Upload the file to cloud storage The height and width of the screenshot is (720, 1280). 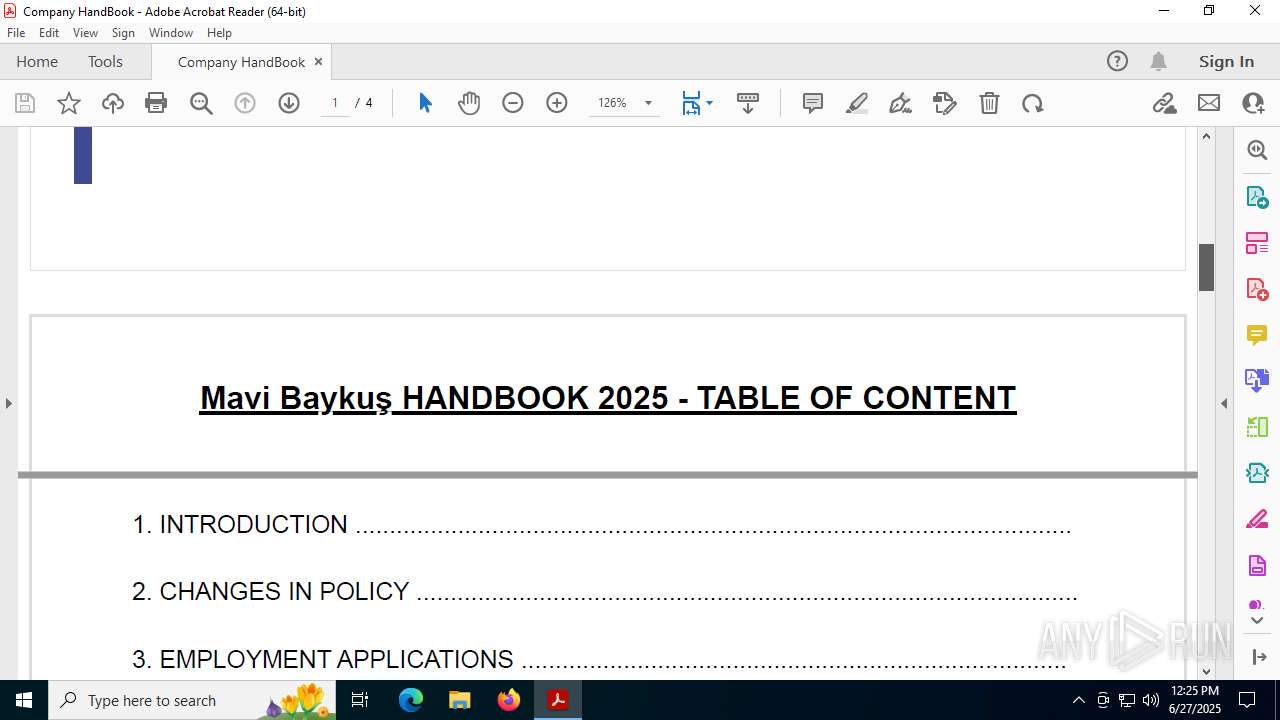pyautogui.click(x=113, y=103)
